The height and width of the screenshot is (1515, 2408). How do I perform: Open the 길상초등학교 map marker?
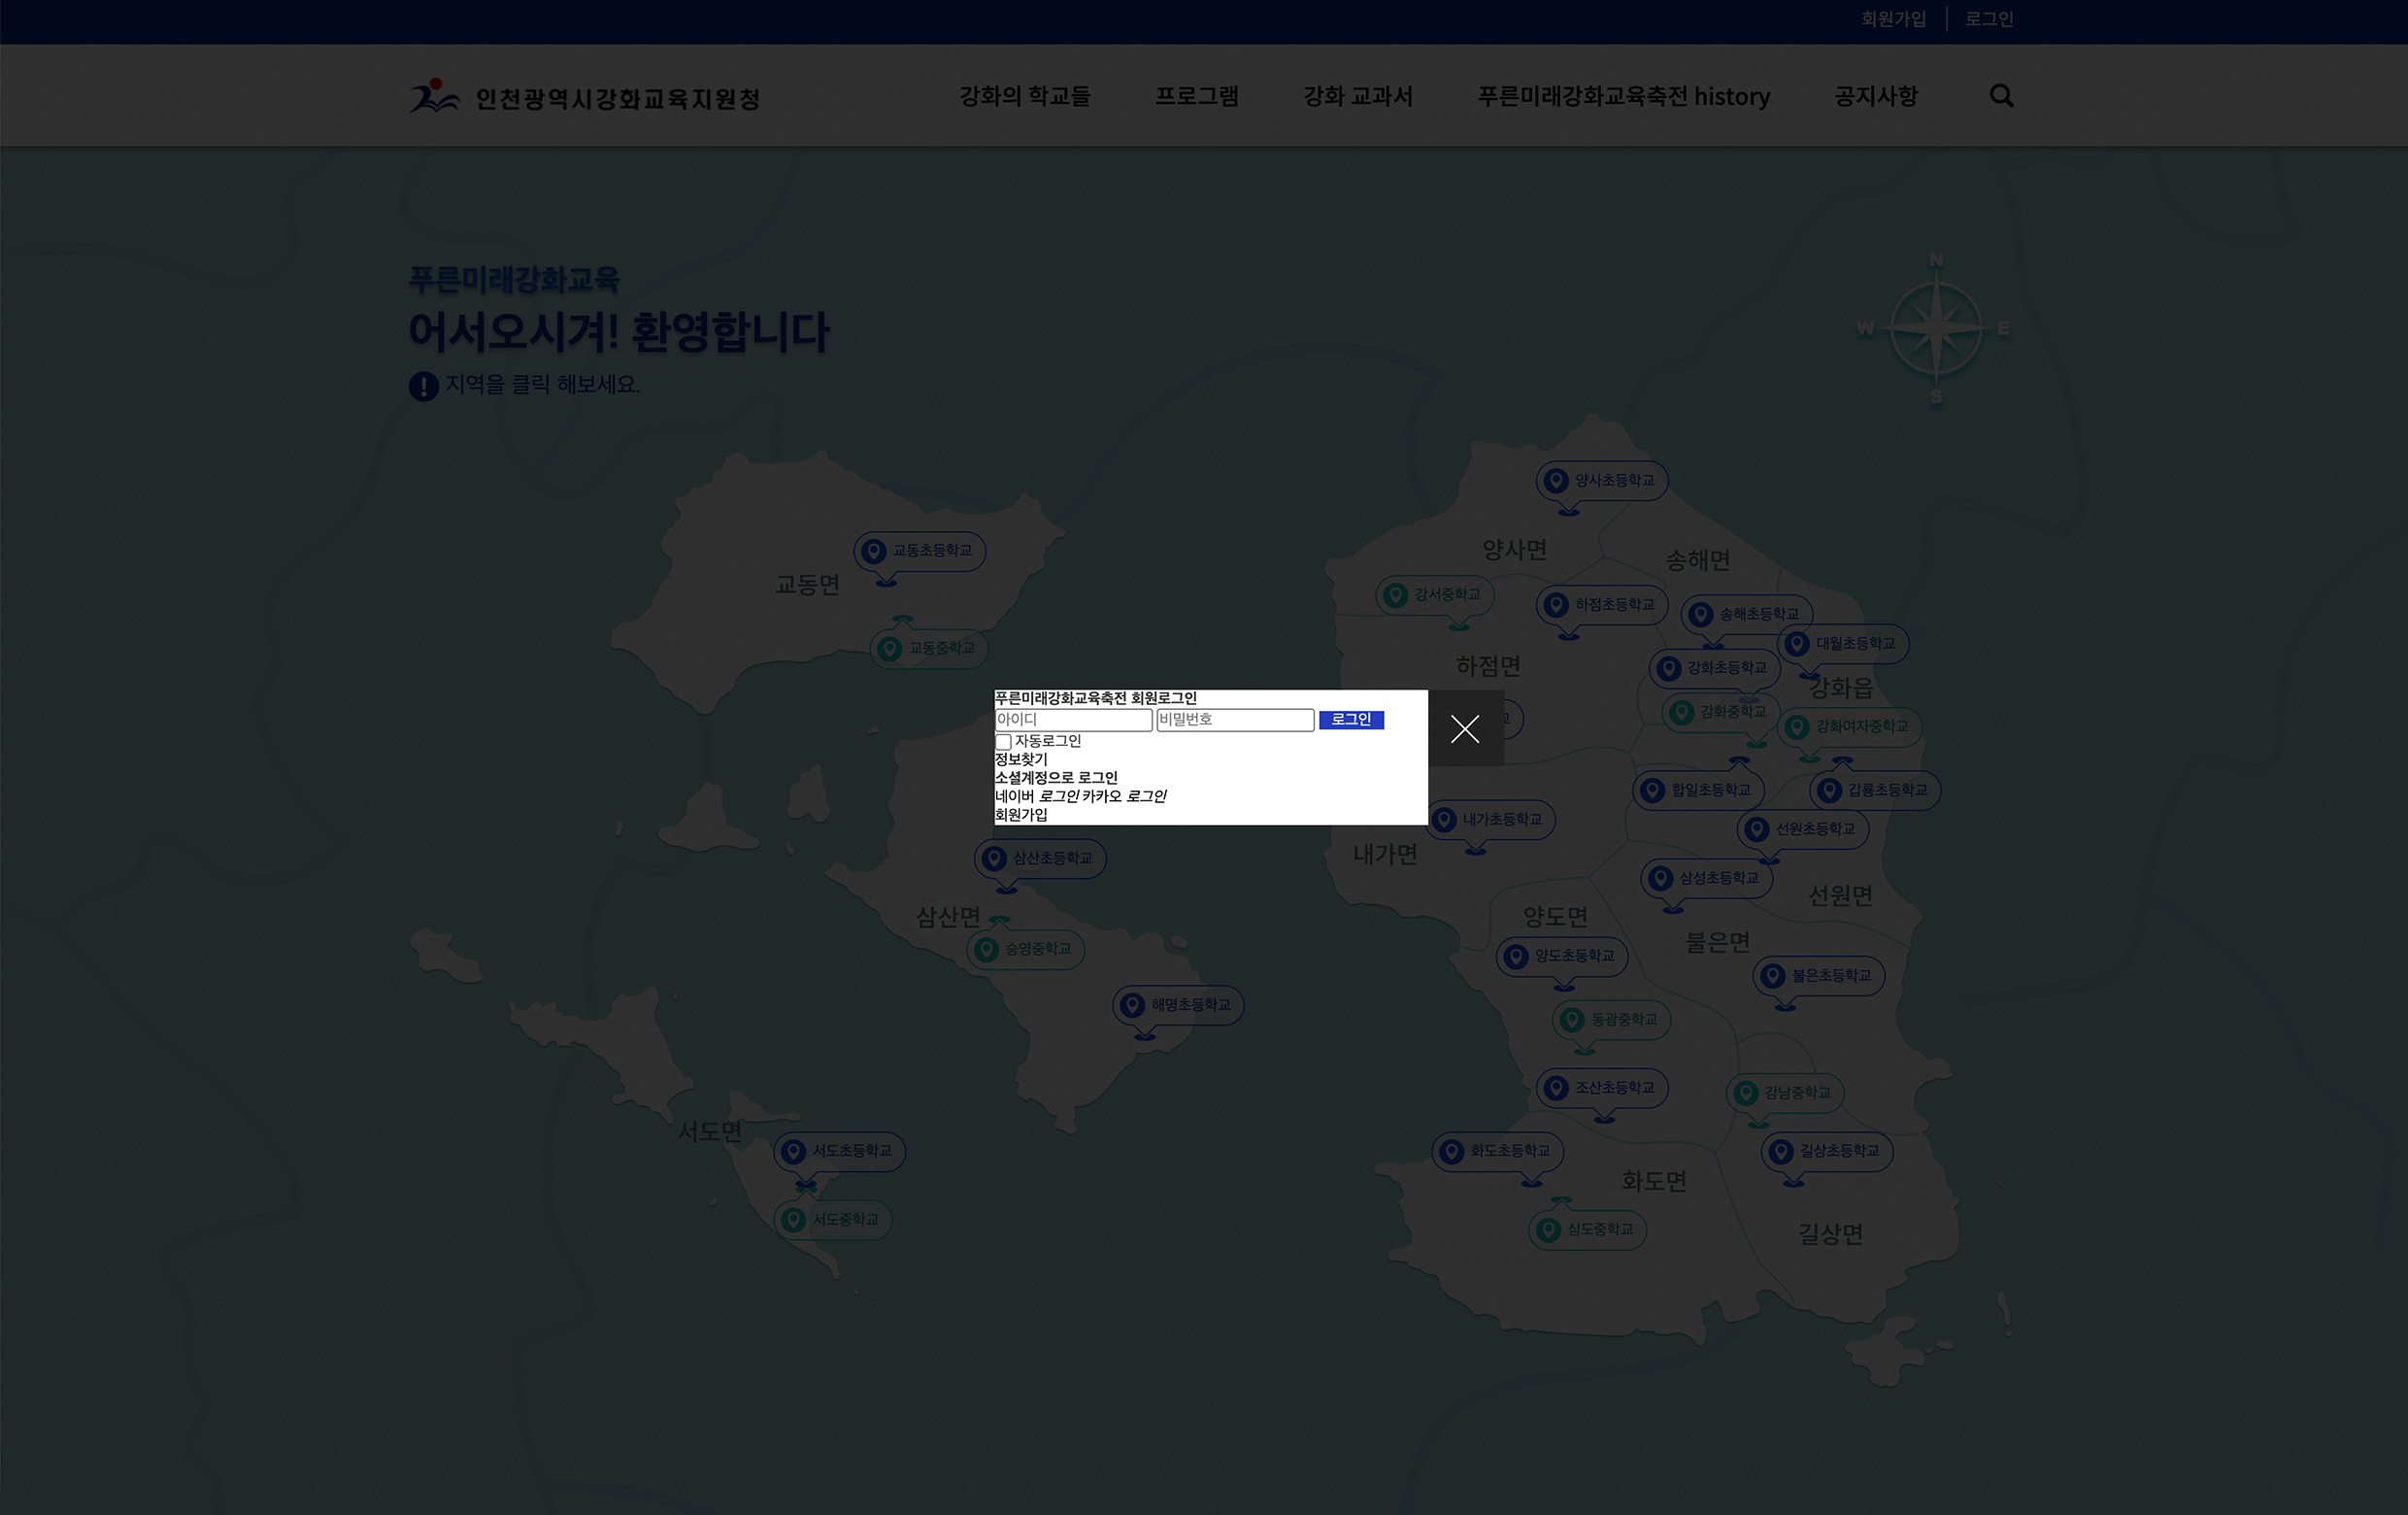point(1826,1151)
